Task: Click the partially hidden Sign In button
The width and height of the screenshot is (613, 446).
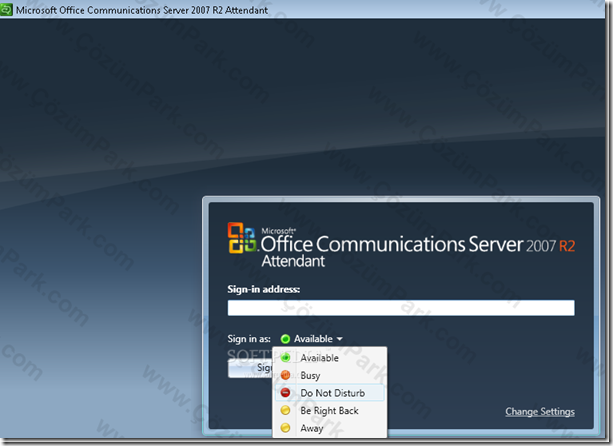Action: 250,368
